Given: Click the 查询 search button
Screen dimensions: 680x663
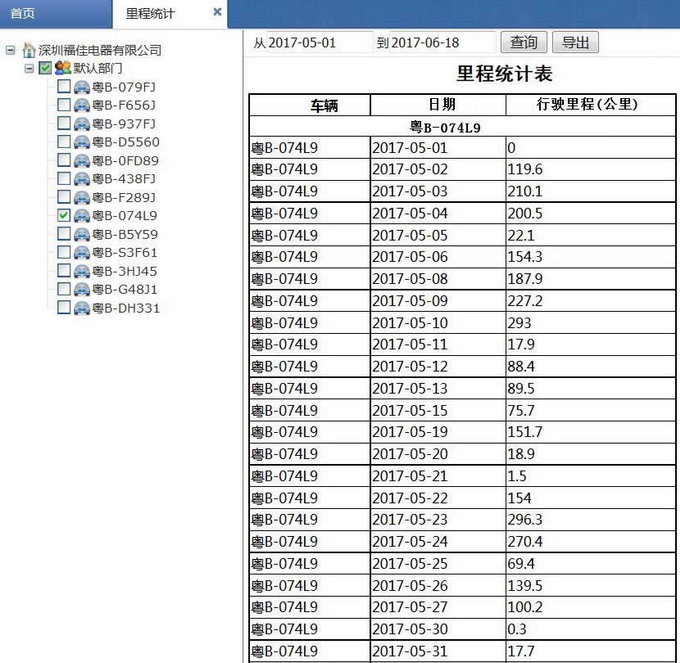Looking at the screenshot, I should point(524,42).
